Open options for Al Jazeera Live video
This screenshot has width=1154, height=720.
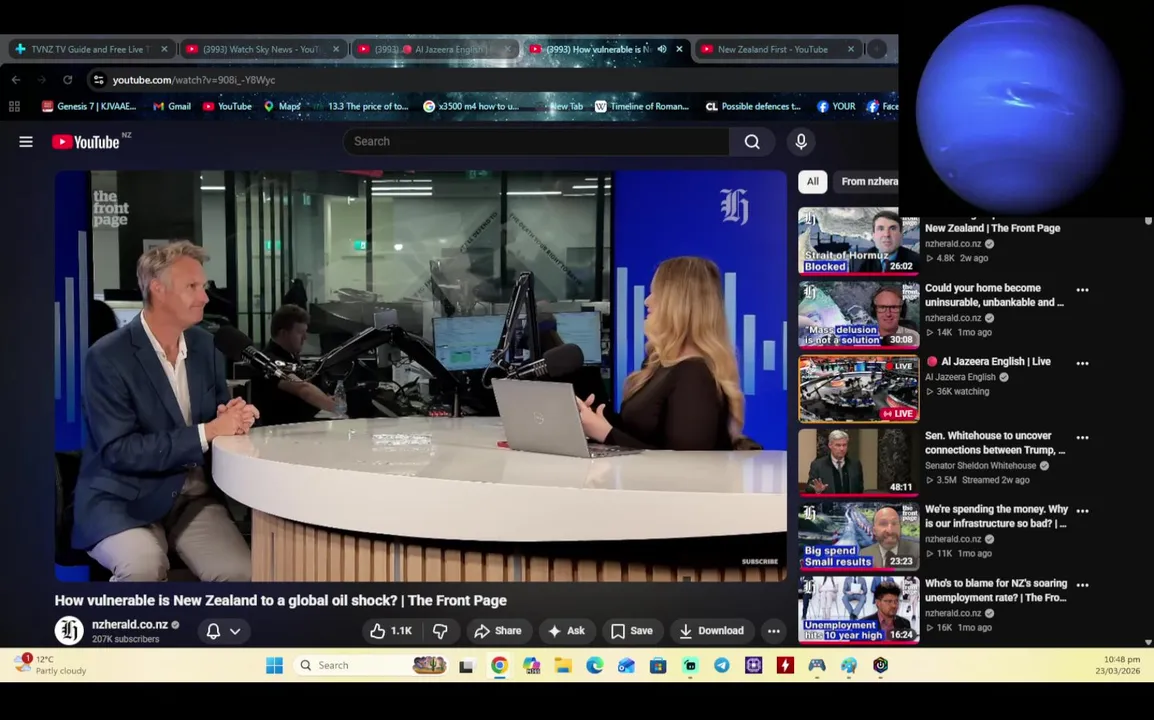[1082, 363]
